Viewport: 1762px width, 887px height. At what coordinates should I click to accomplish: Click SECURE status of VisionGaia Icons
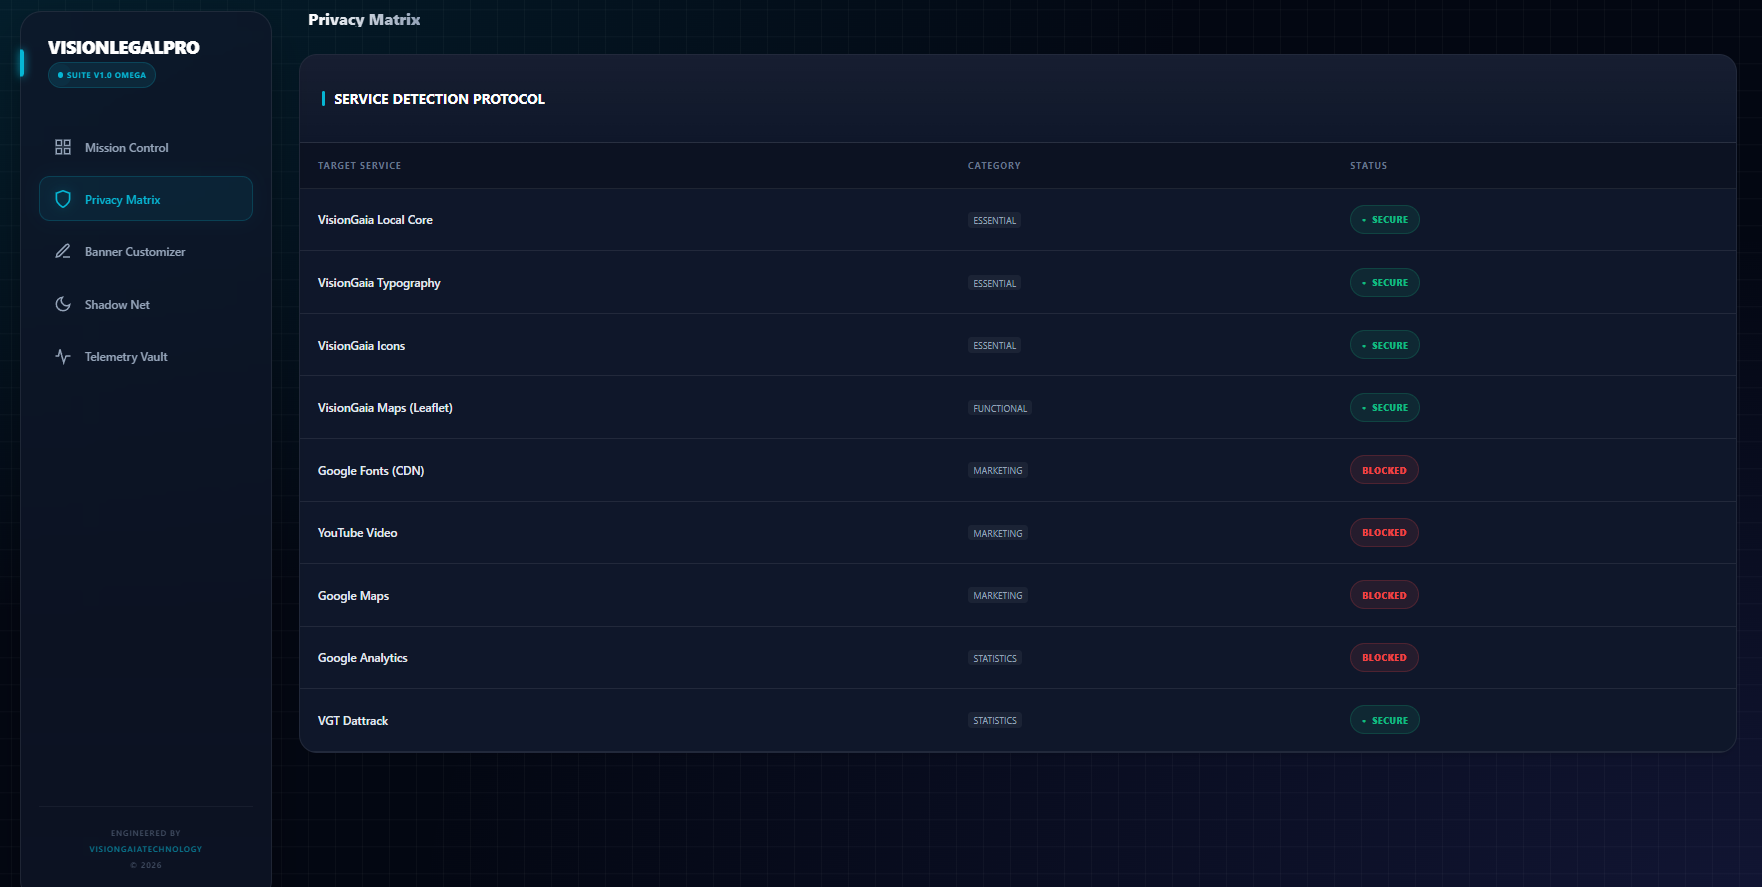pos(1385,345)
